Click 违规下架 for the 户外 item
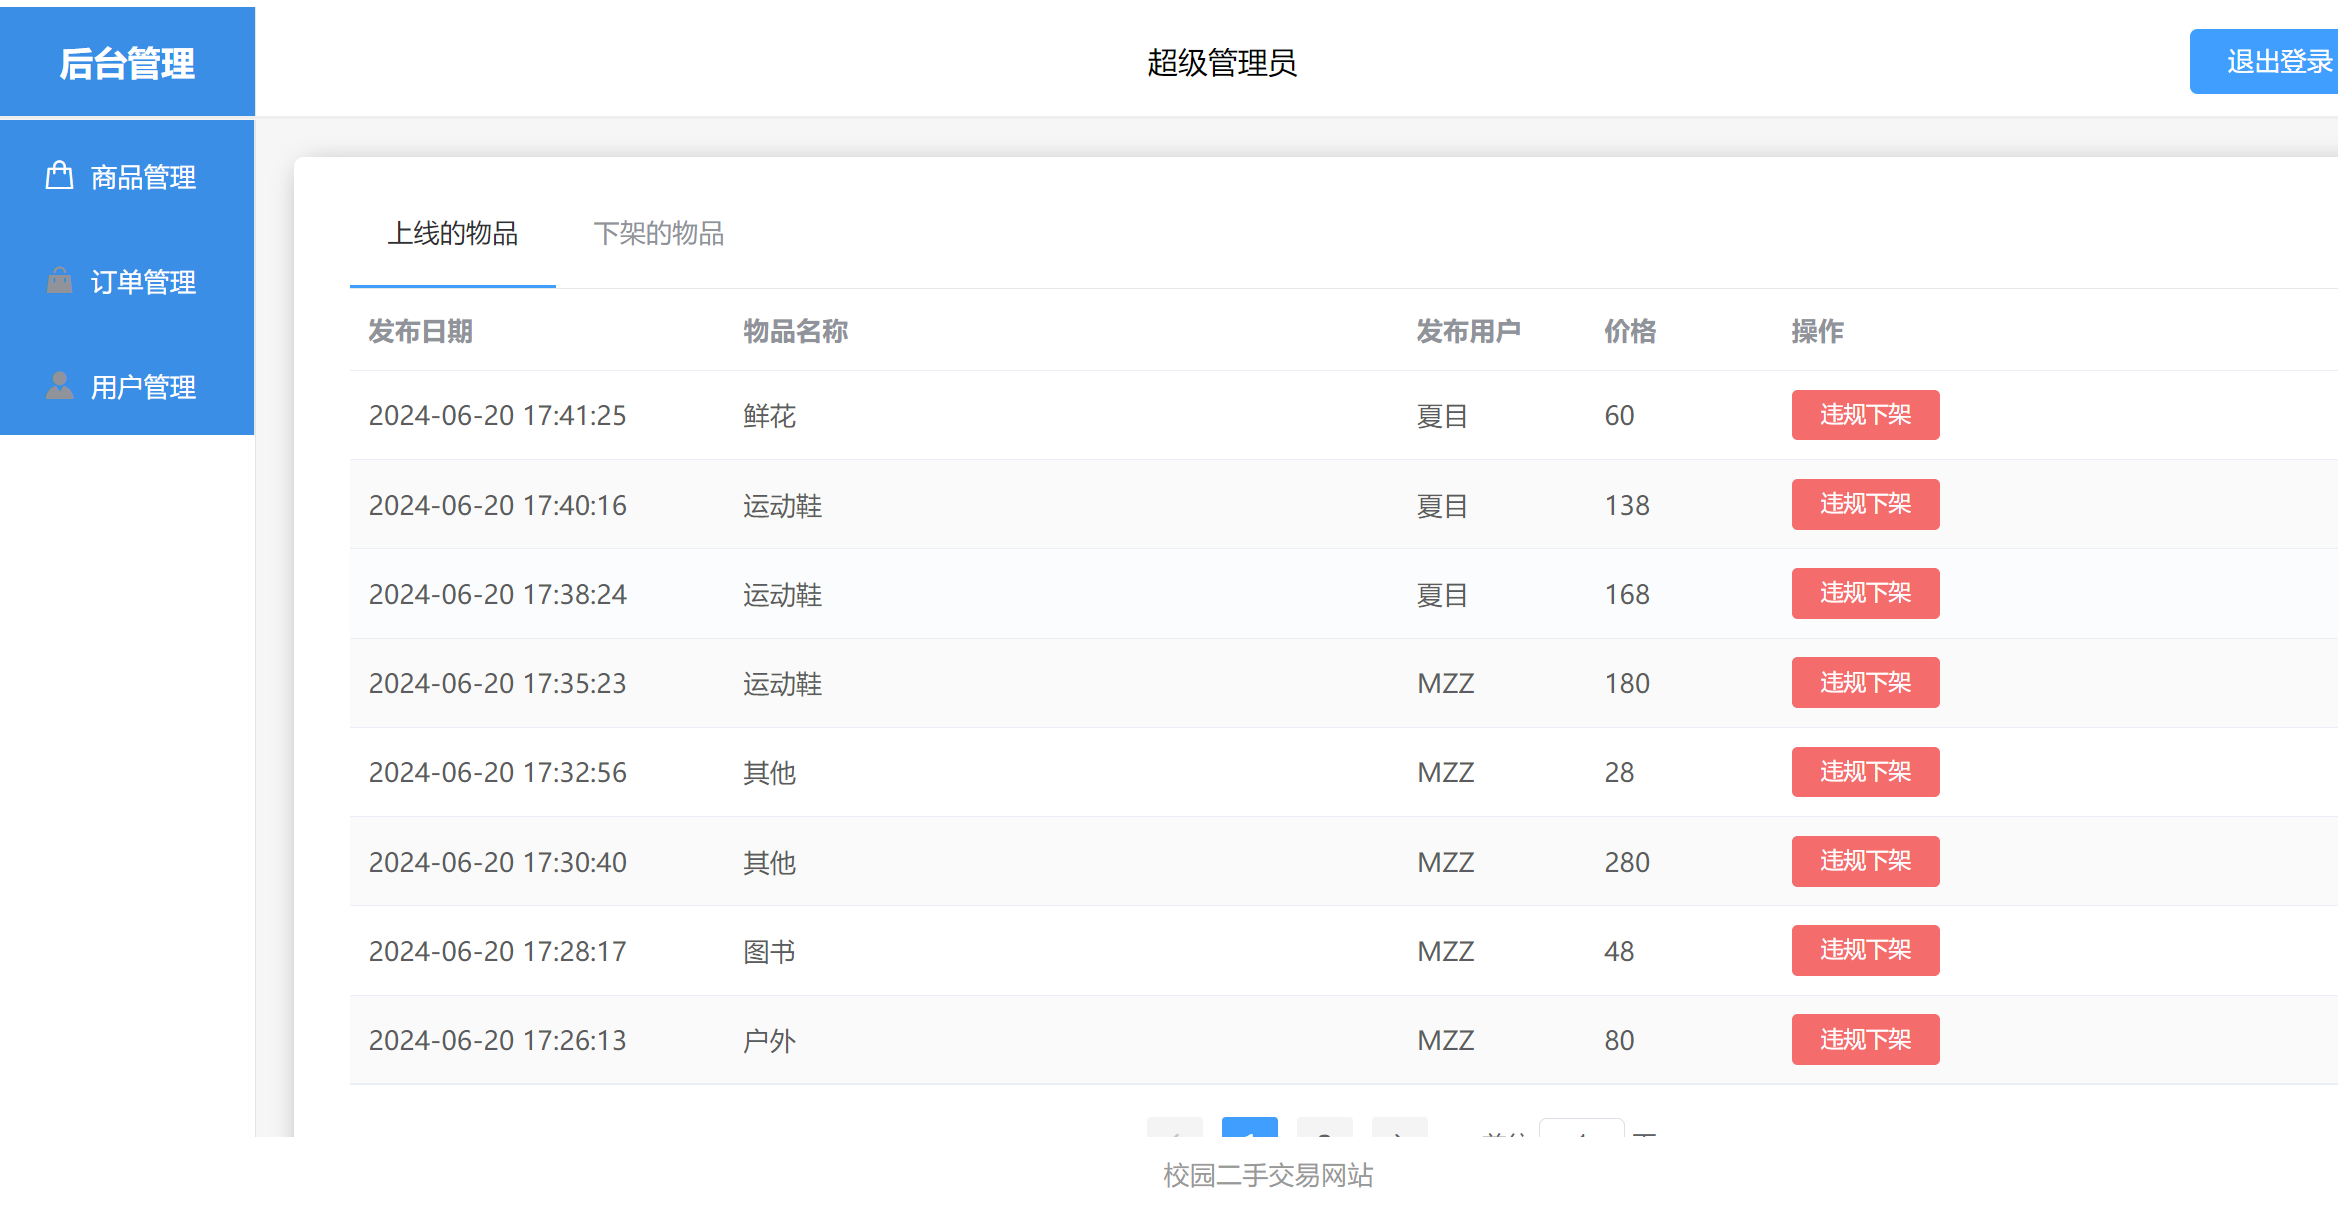The image size is (2338, 1211). tap(1865, 1039)
